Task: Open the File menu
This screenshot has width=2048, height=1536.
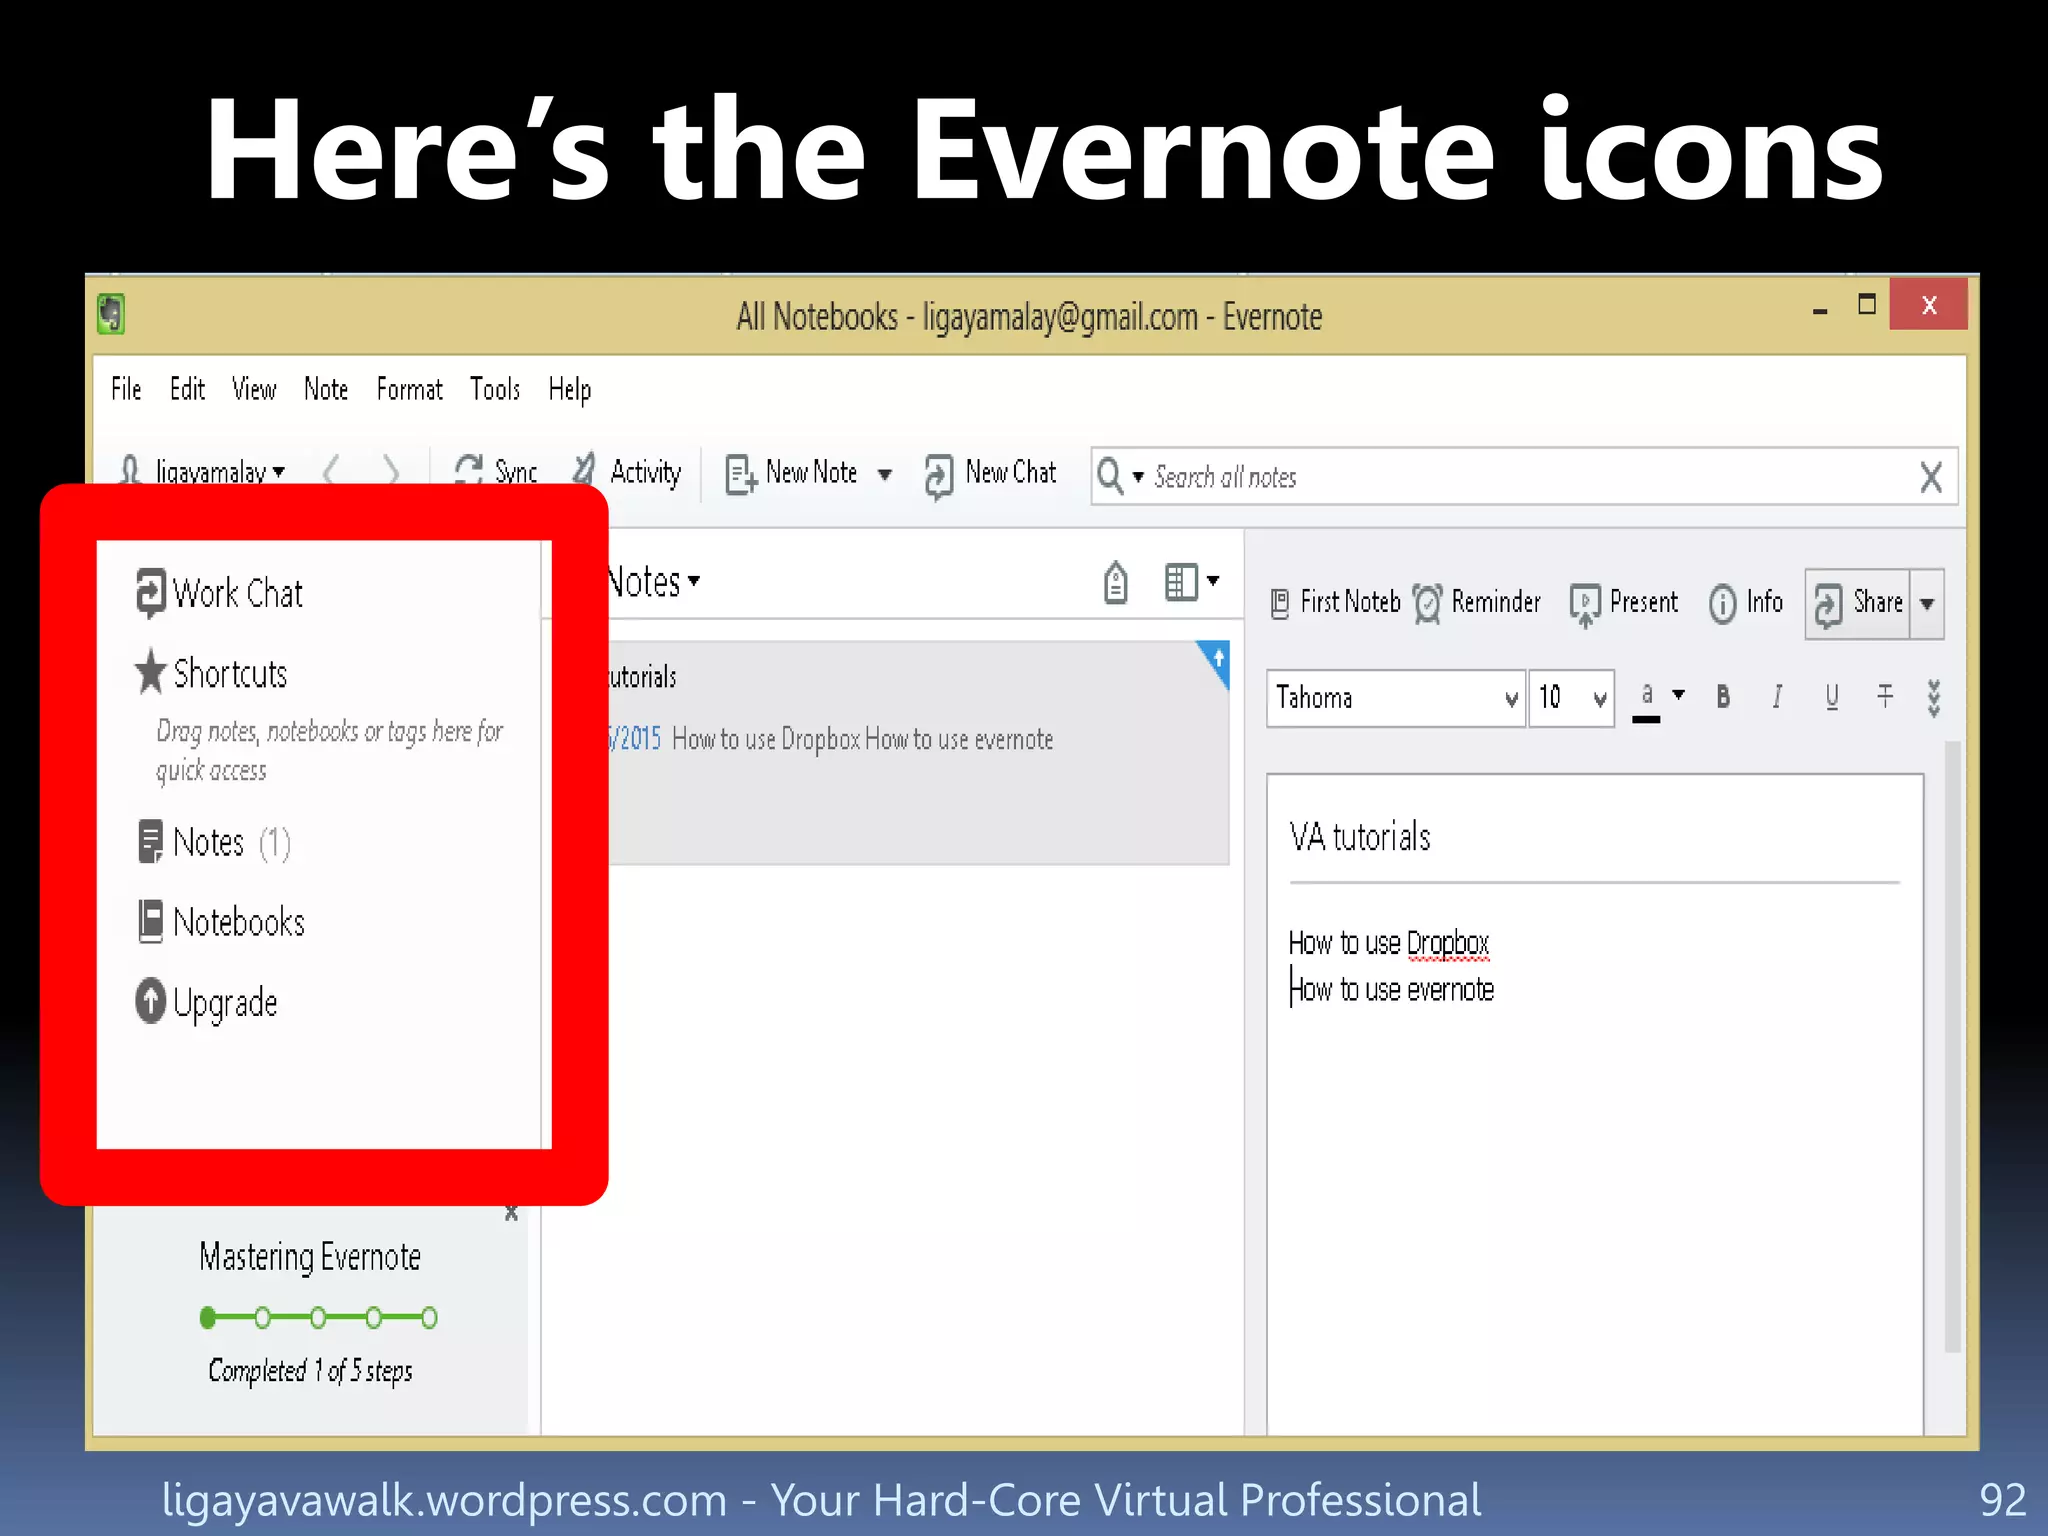Action: pyautogui.click(x=126, y=389)
